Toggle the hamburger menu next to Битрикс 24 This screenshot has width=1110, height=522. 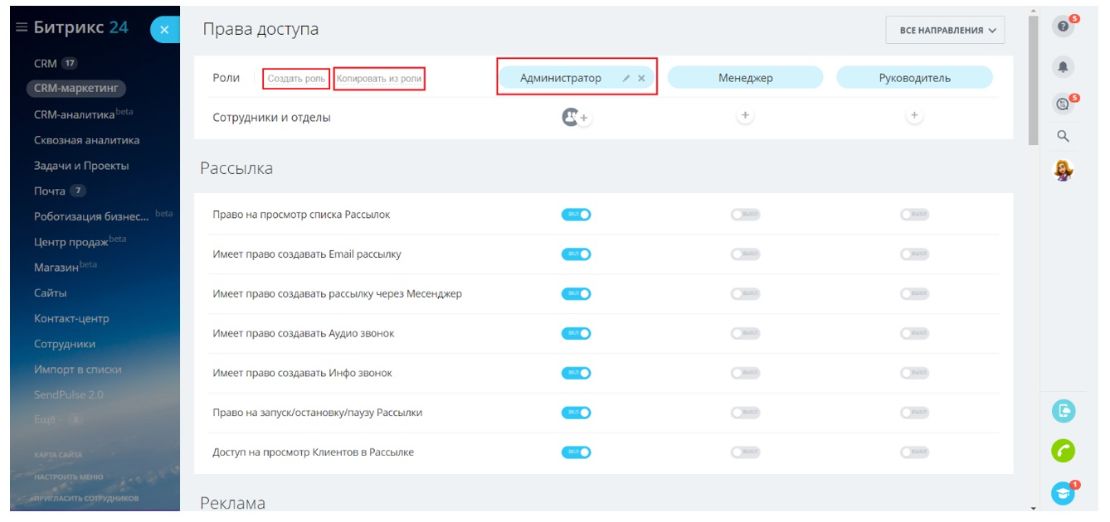pyautogui.click(x=21, y=28)
